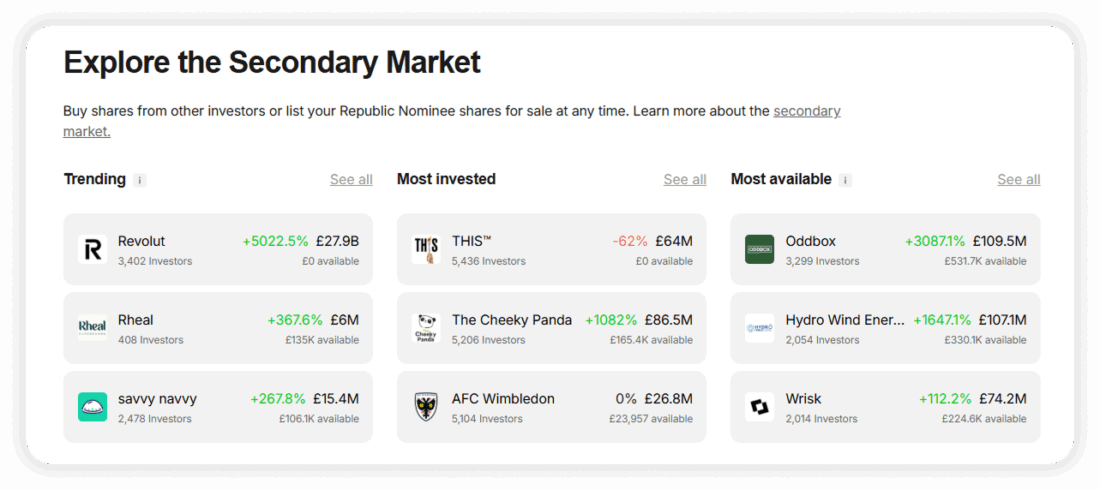The width and height of the screenshot is (1100, 490).
Task: Show info icon next to Trending
Action: click(x=140, y=180)
